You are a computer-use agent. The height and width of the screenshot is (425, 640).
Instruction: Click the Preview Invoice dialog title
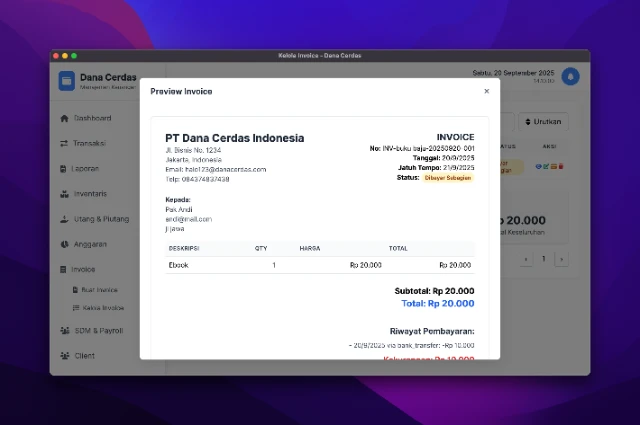click(x=181, y=91)
